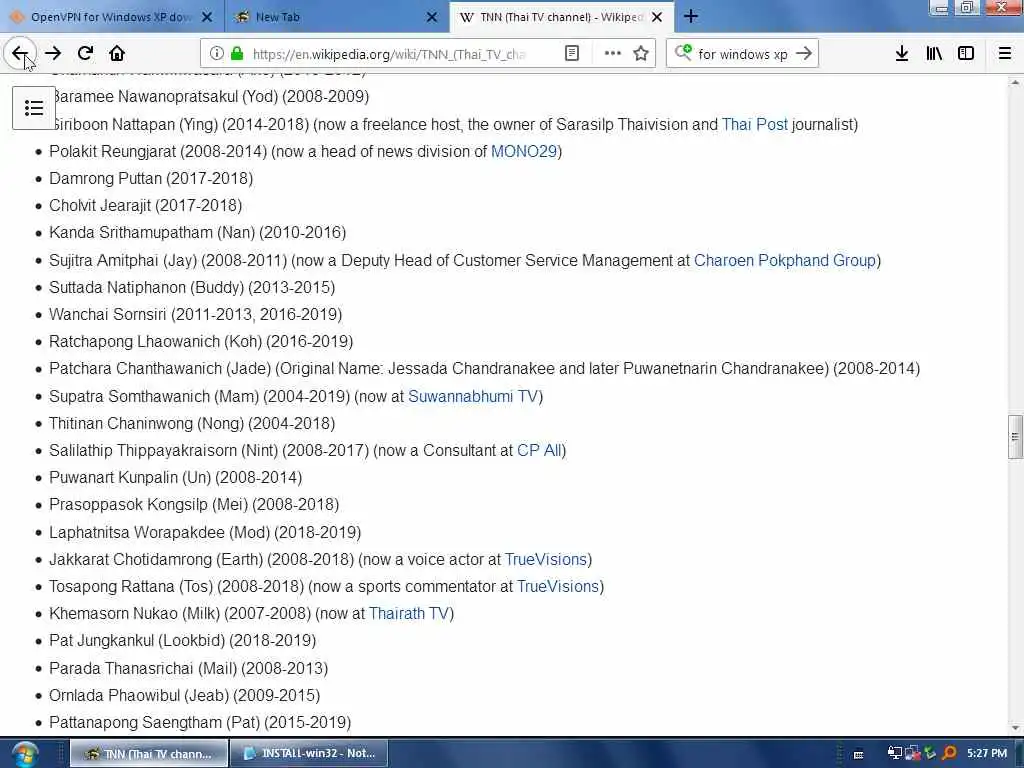Toggle reader view in address bar
The width and height of the screenshot is (1024, 768).
tap(571, 54)
